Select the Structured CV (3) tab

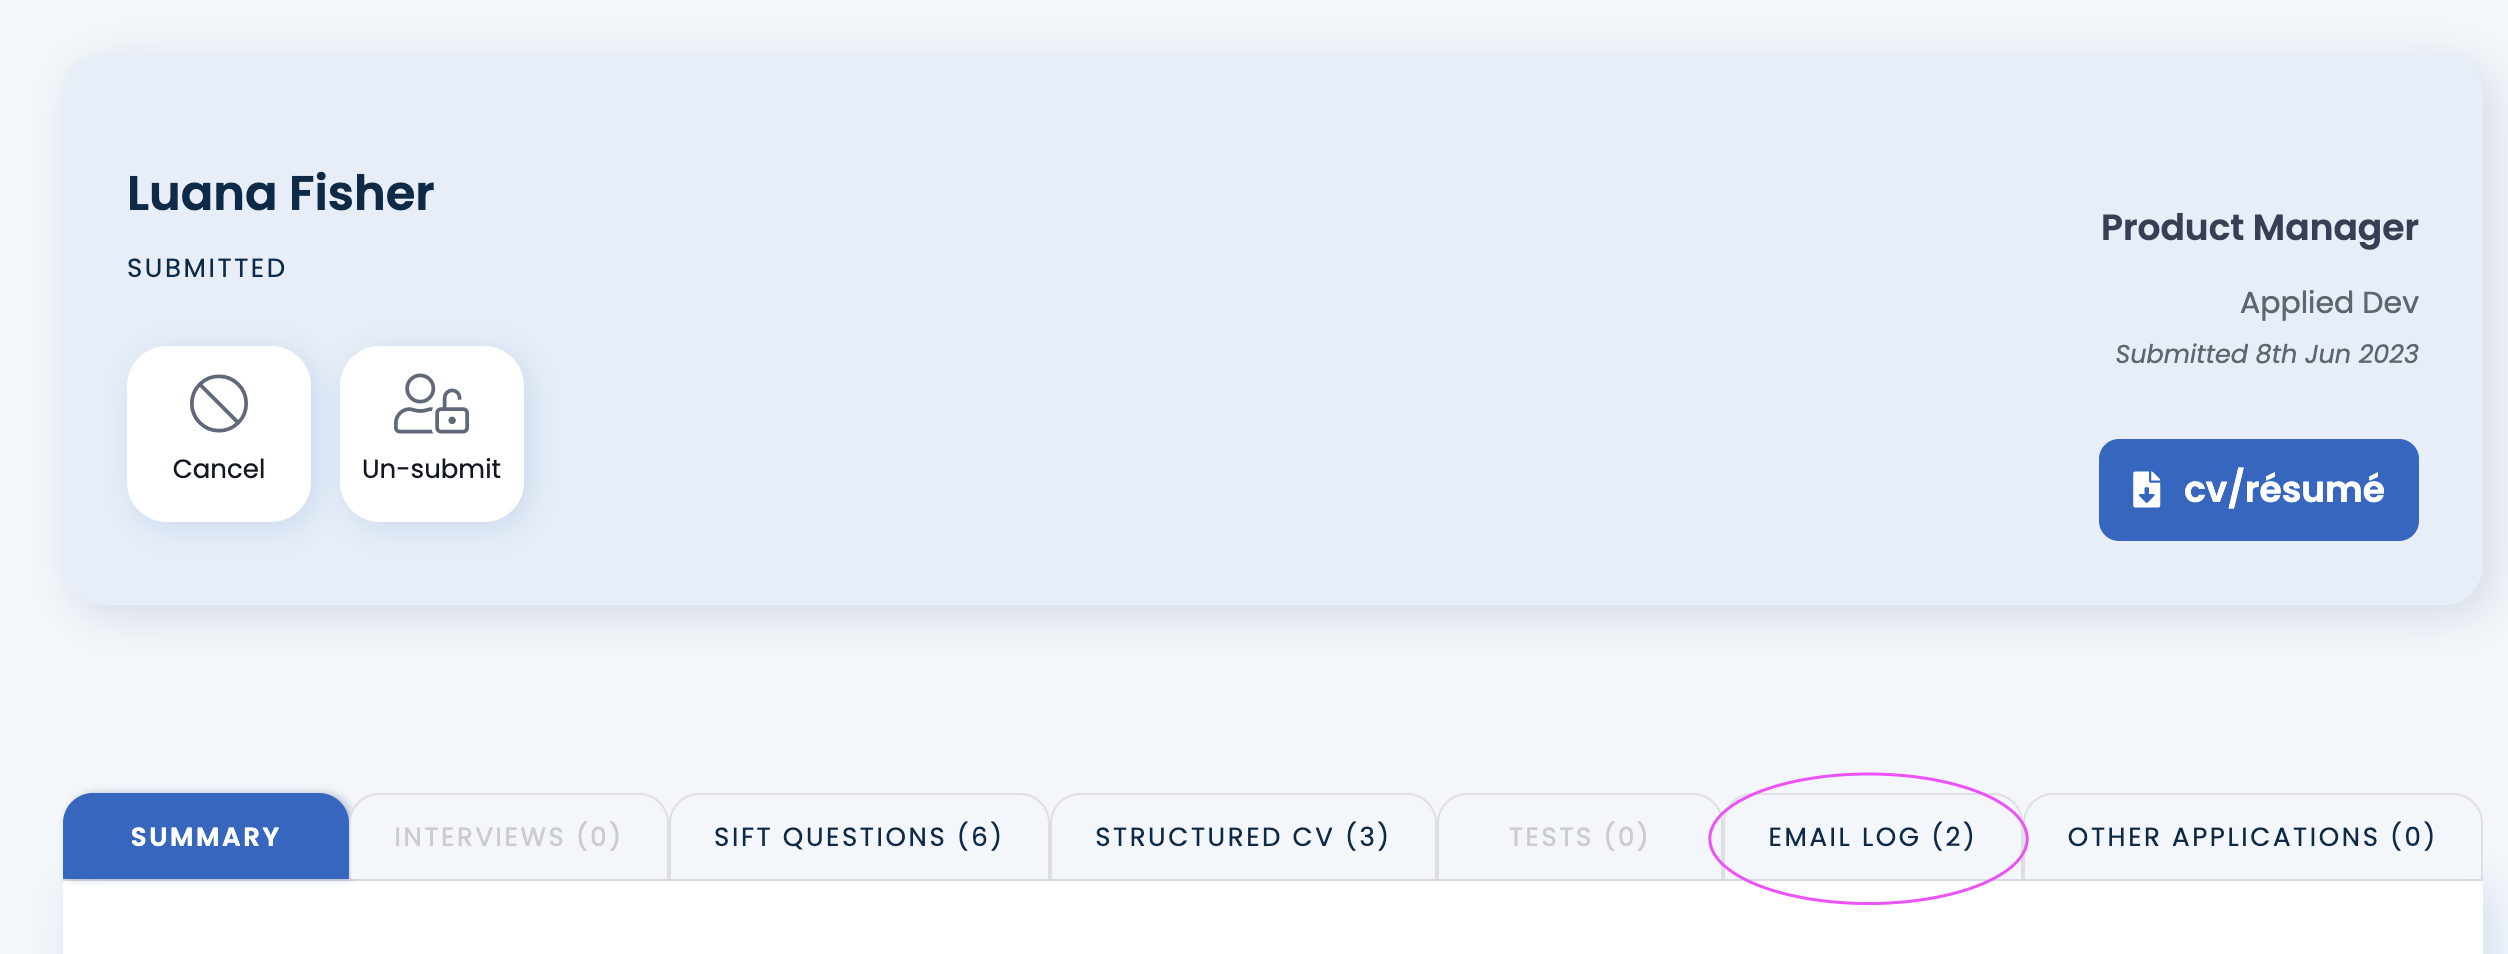pyautogui.click(x=1242, y=837)
